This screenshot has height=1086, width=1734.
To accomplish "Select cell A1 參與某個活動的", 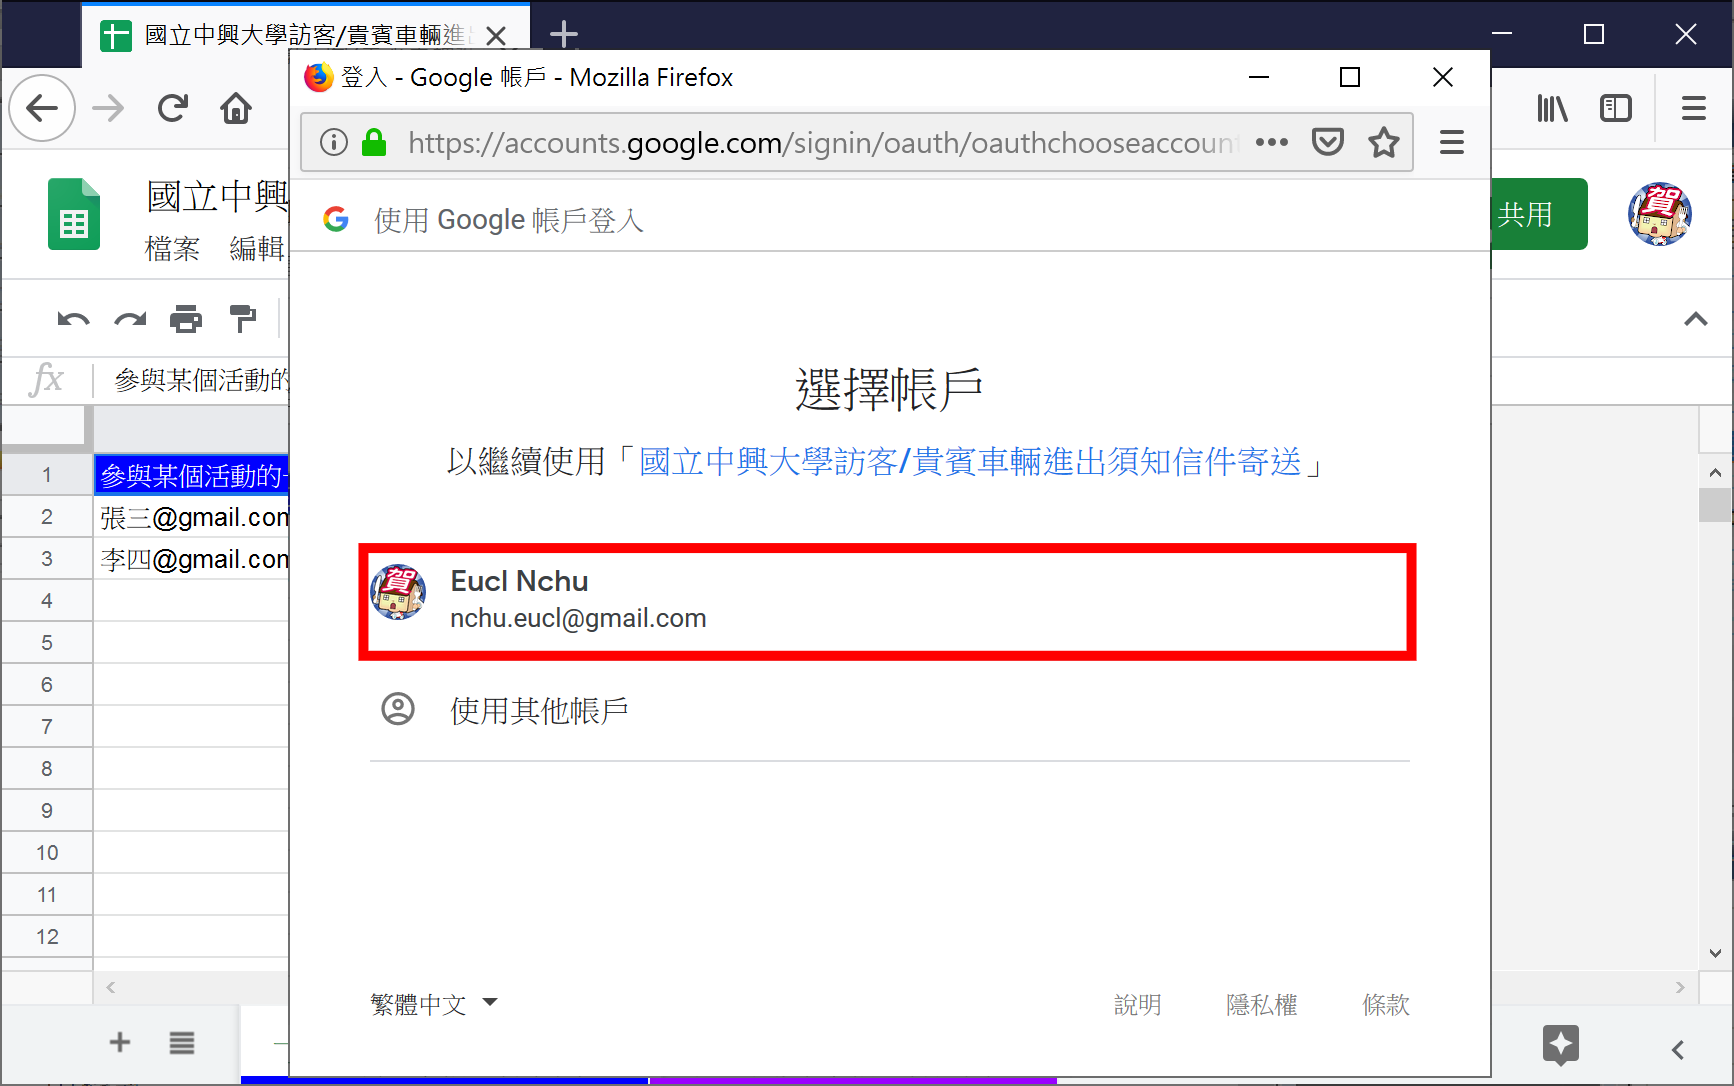I will coord(192,475).
